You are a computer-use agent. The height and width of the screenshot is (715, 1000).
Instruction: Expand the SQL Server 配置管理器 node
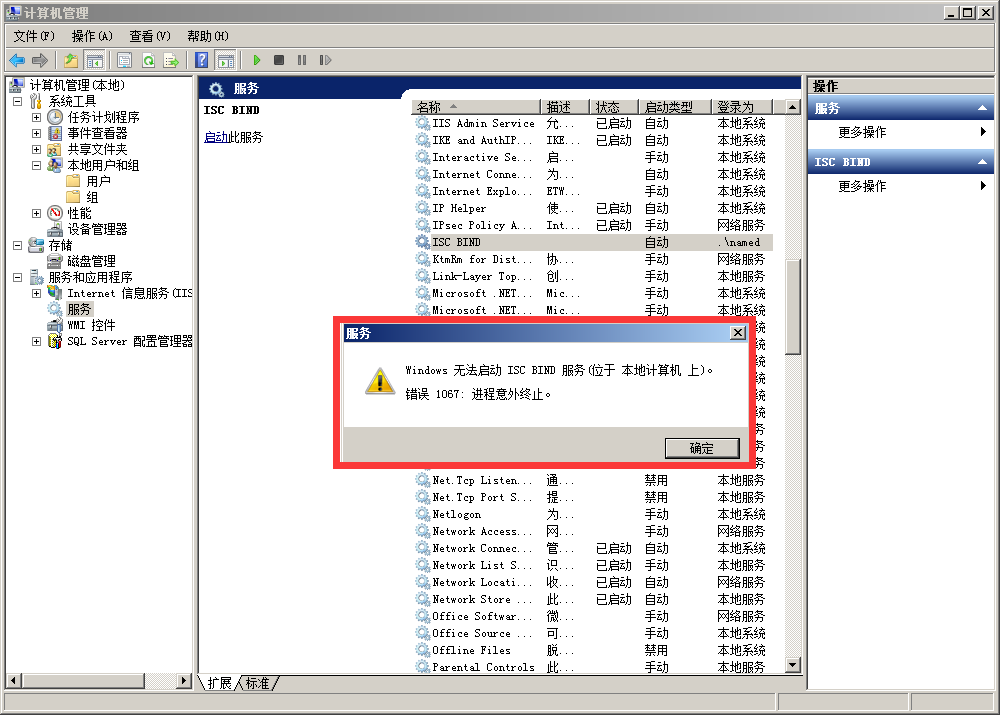[x=36, y=341]
